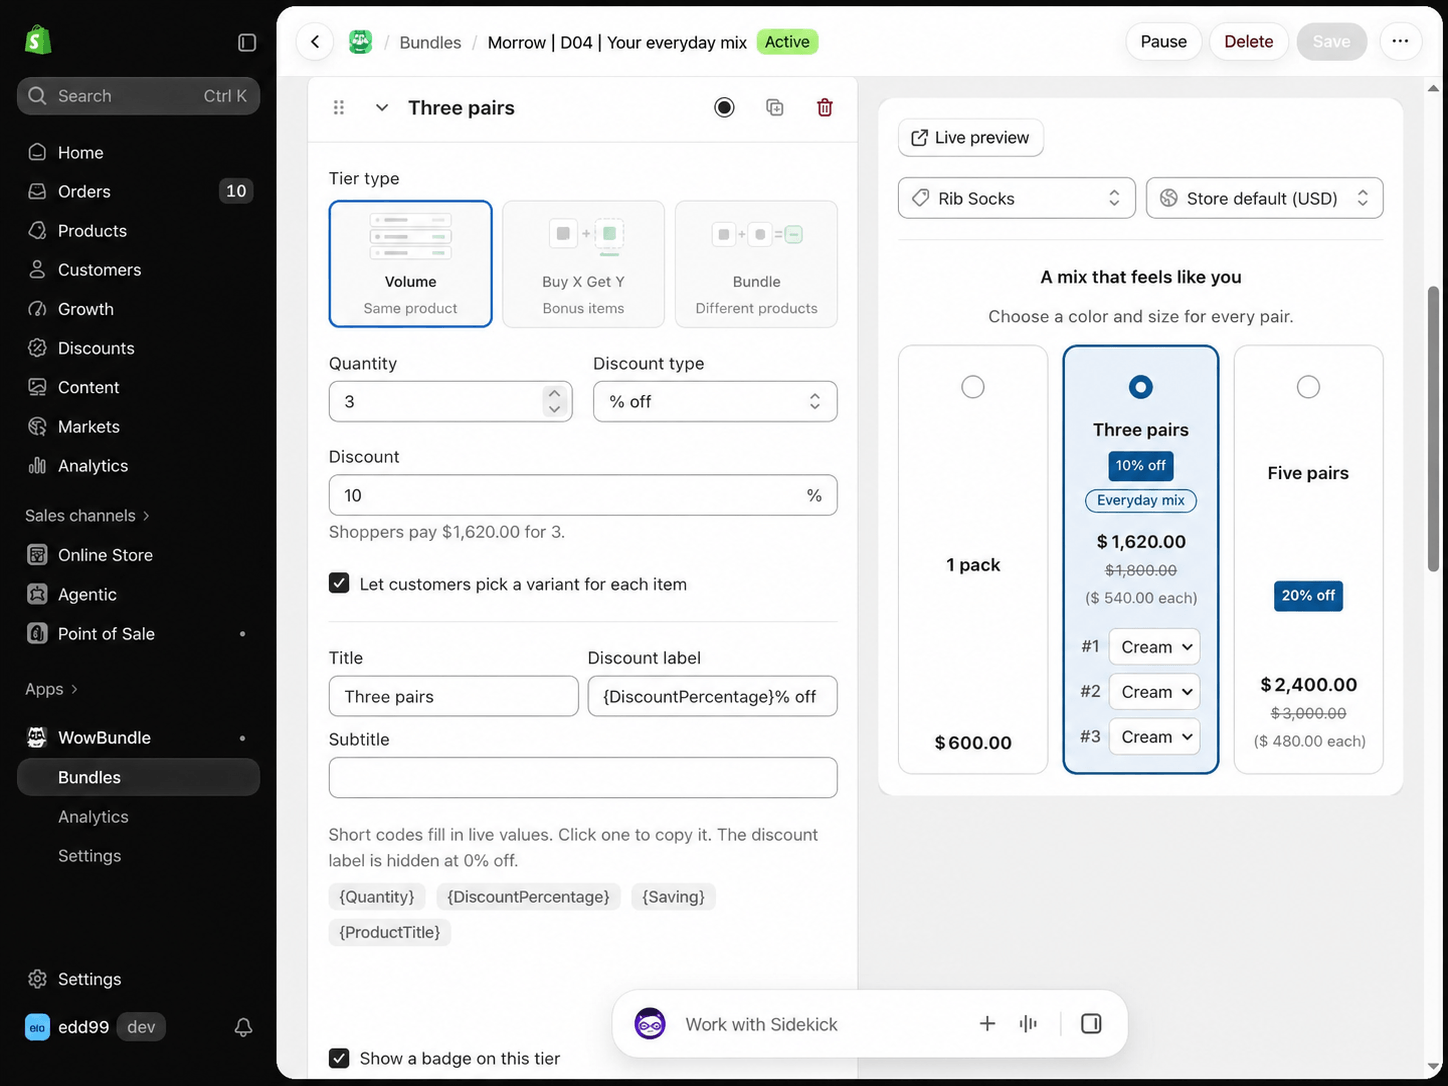Toggle the sidebar collapse icon
This screenshot has height=1086, width=1448.
click(247, 42)
